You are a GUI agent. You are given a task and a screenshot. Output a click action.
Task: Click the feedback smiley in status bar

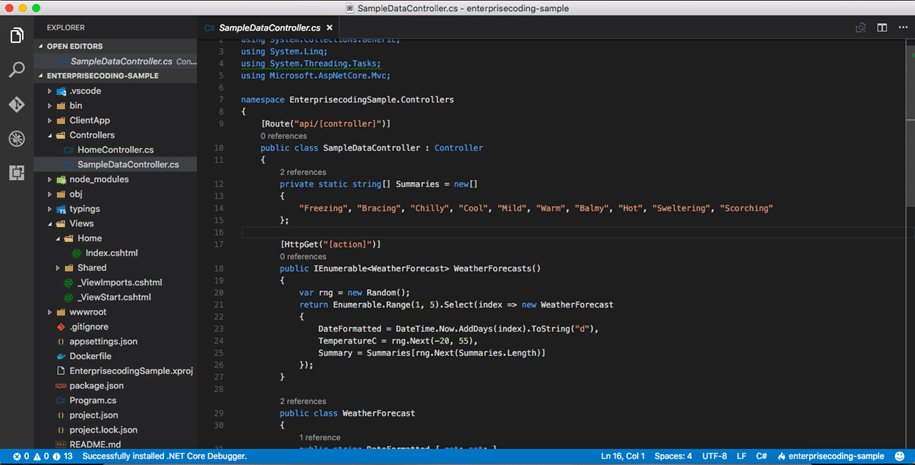[900, 456]
